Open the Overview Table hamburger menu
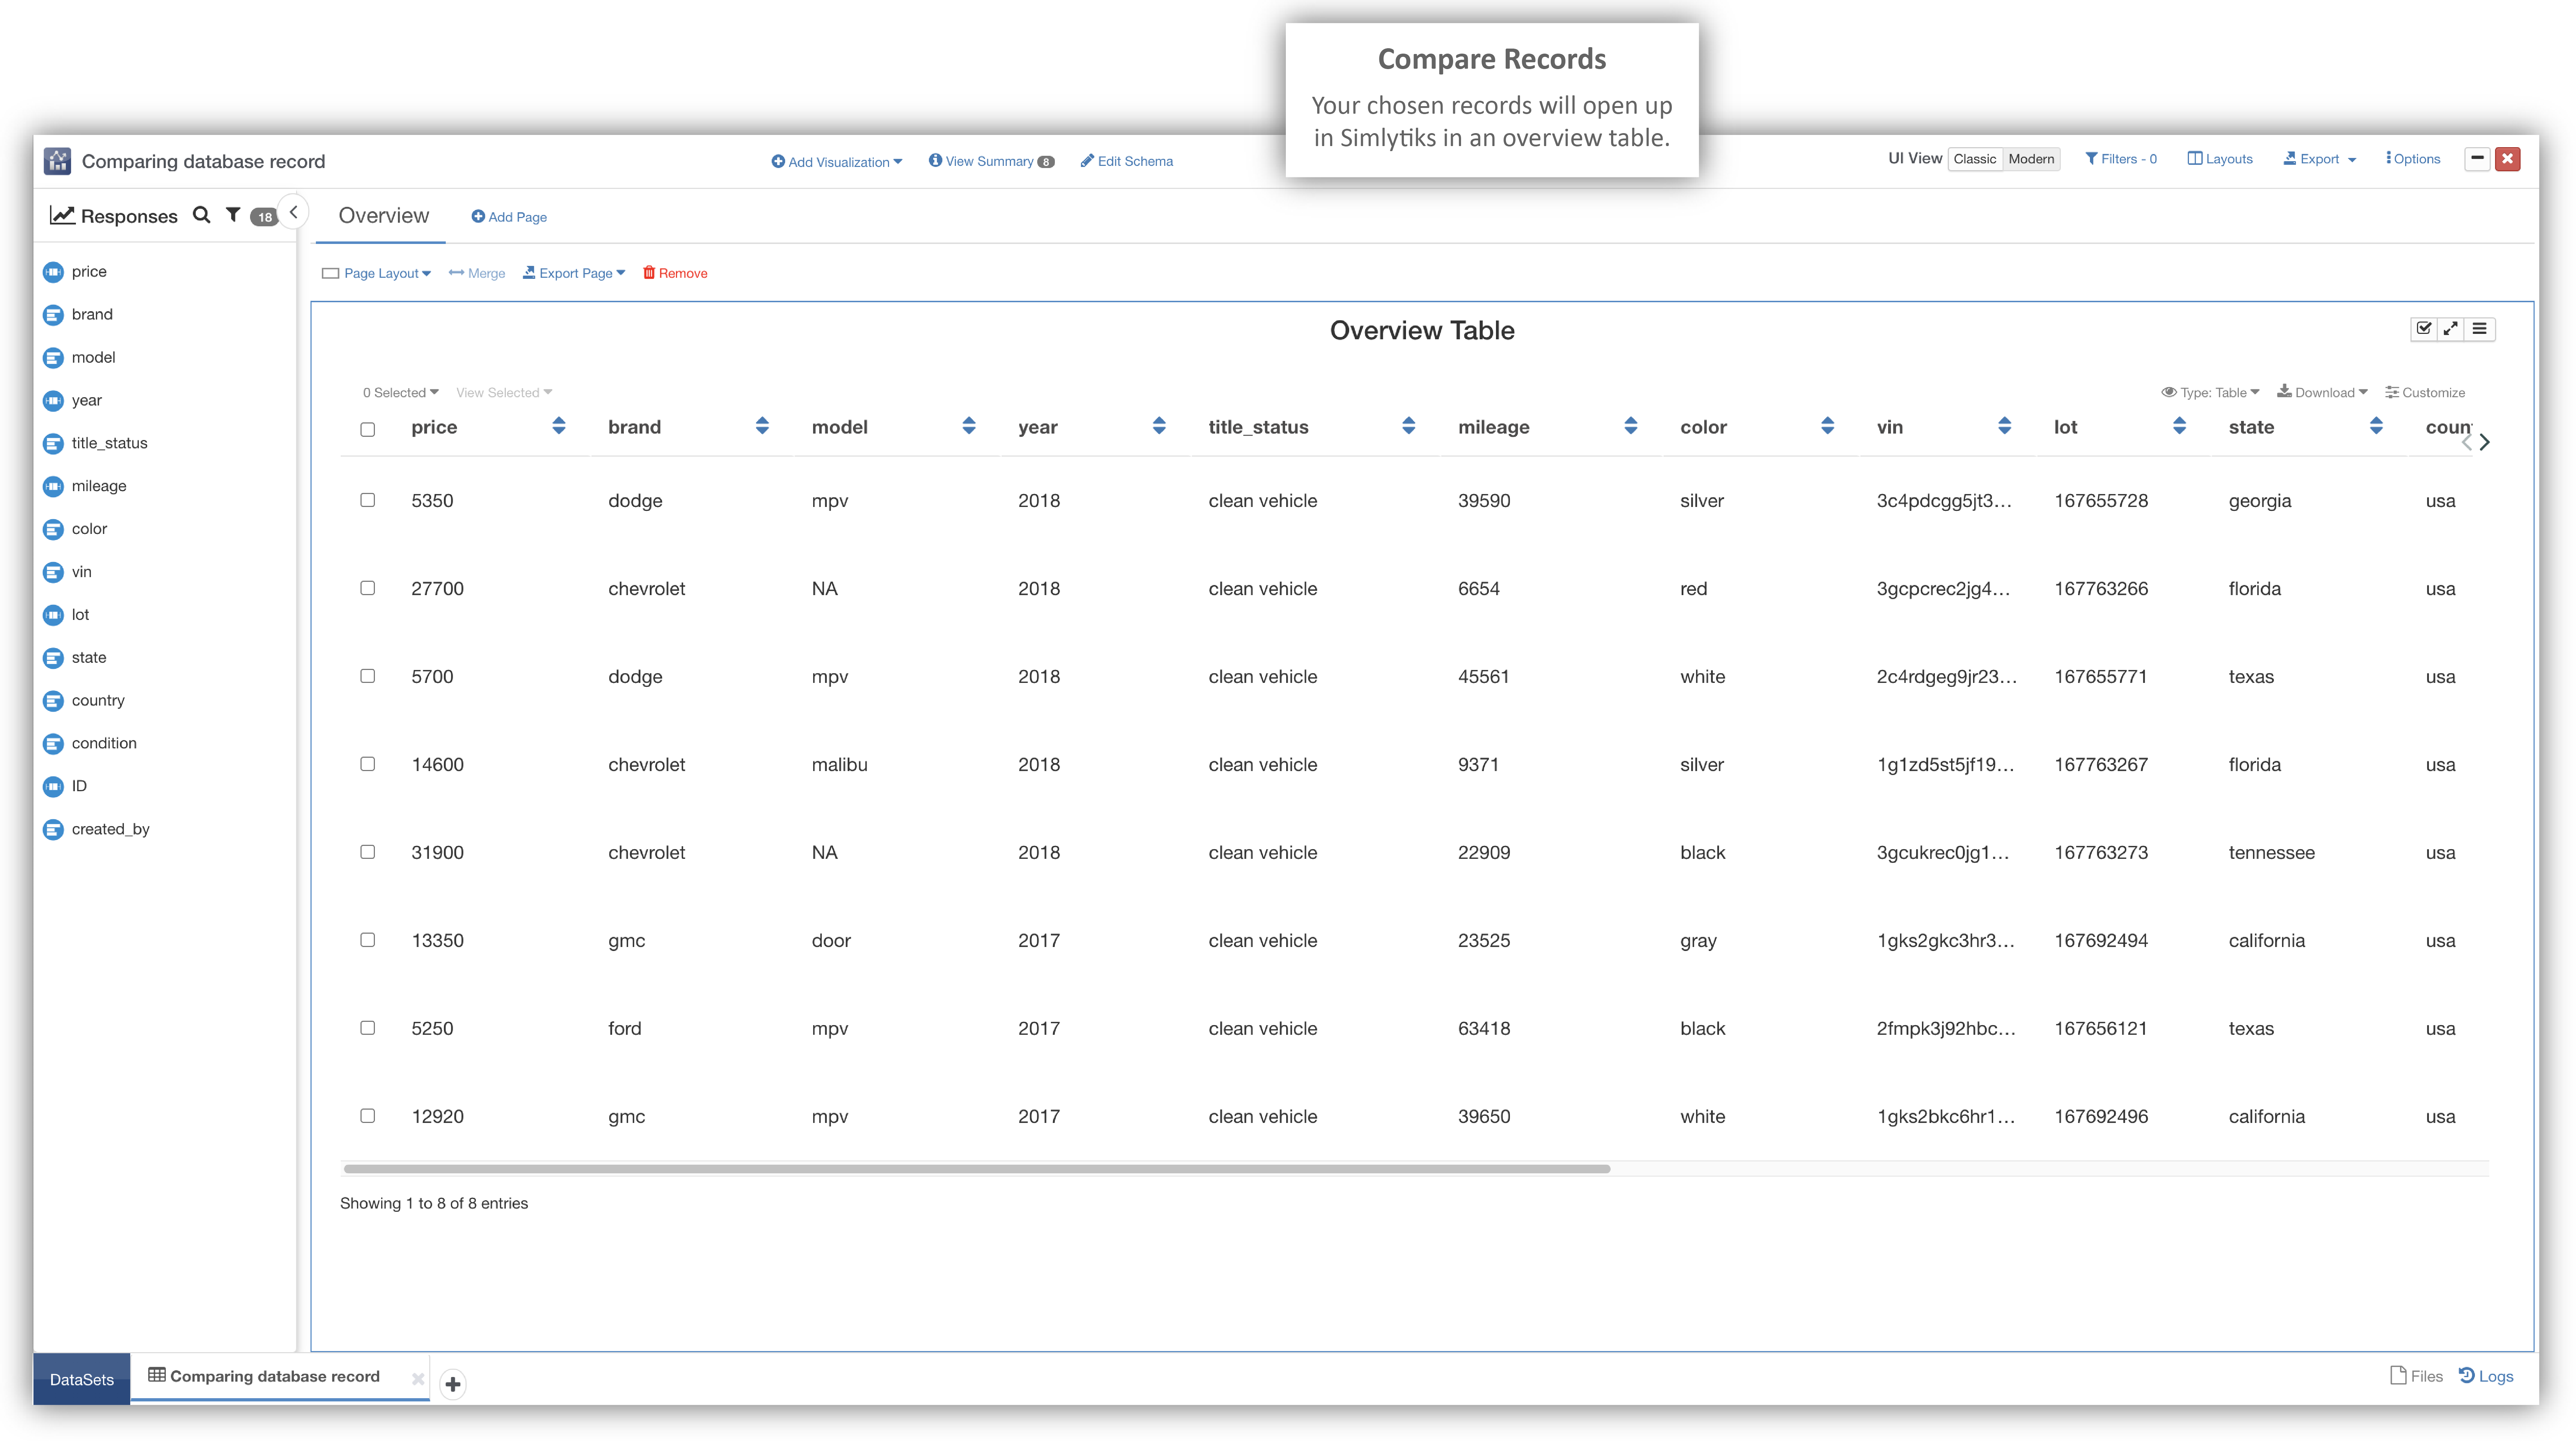Viewport: 2576px width, 1441px height. click(2480, 329)
